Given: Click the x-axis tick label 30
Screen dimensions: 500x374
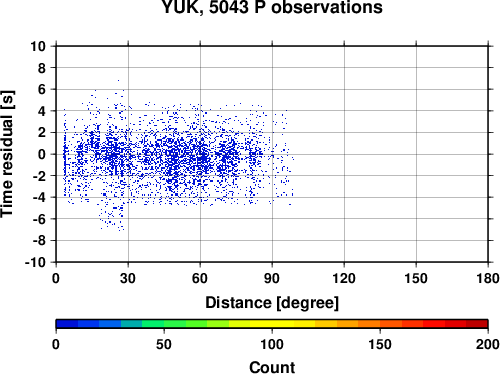Looking at the screenshot, I should [x=128, y=278].
